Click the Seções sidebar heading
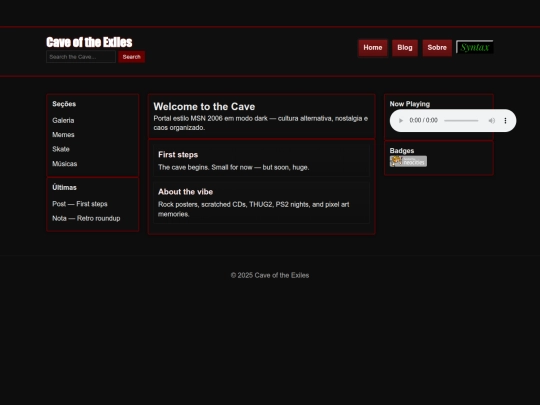 click(x=64, y=104)
